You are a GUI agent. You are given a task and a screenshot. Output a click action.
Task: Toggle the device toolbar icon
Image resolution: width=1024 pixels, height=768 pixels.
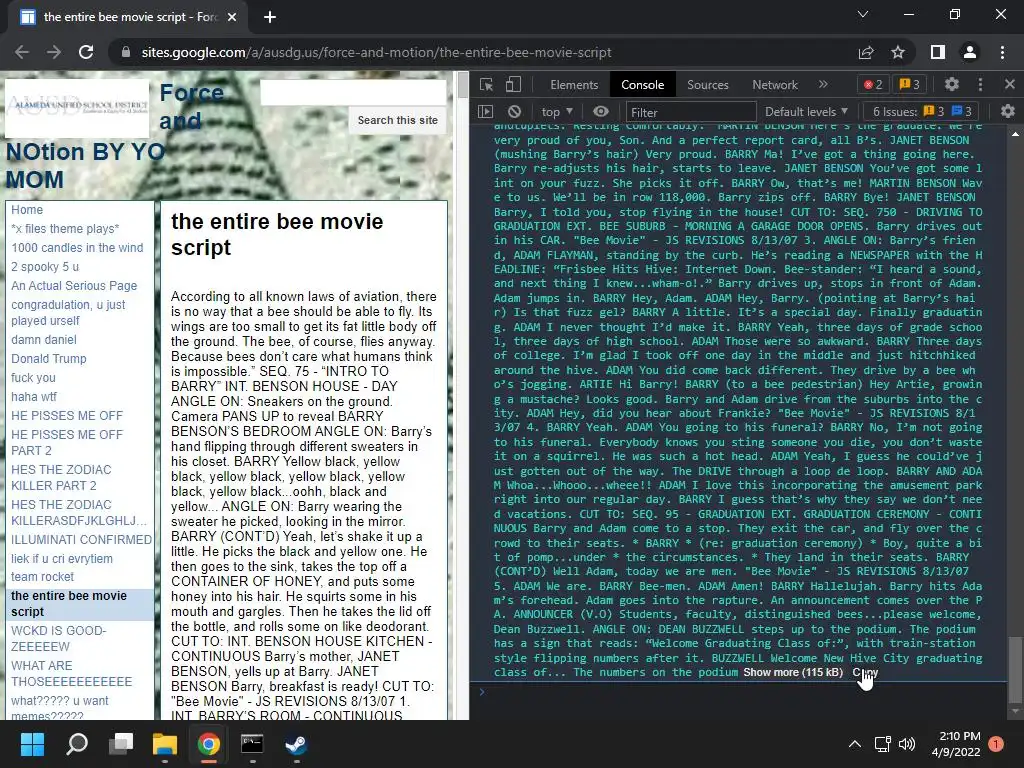[513, 85]
